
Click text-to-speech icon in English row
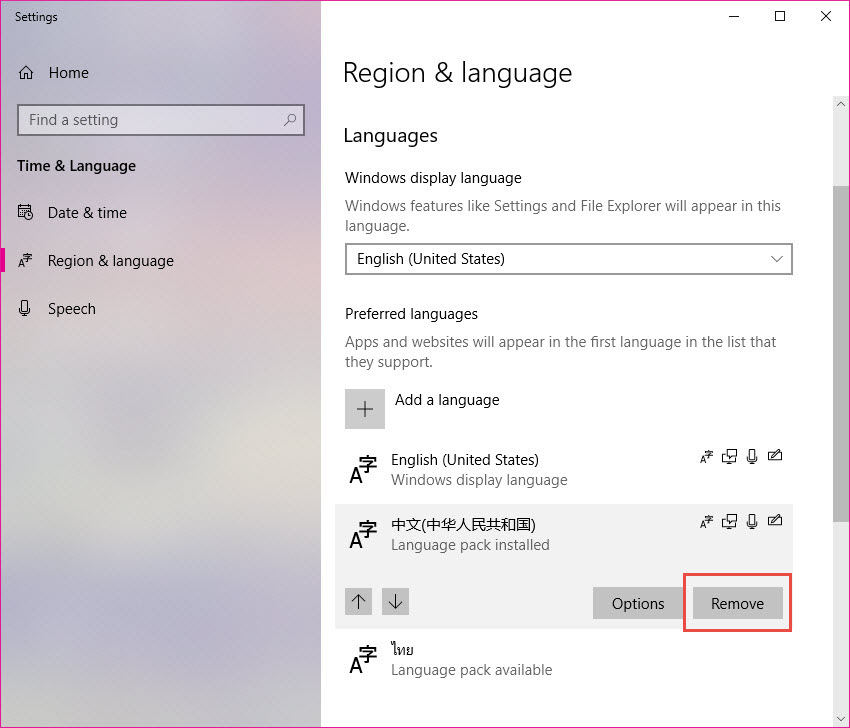[729, 457]
